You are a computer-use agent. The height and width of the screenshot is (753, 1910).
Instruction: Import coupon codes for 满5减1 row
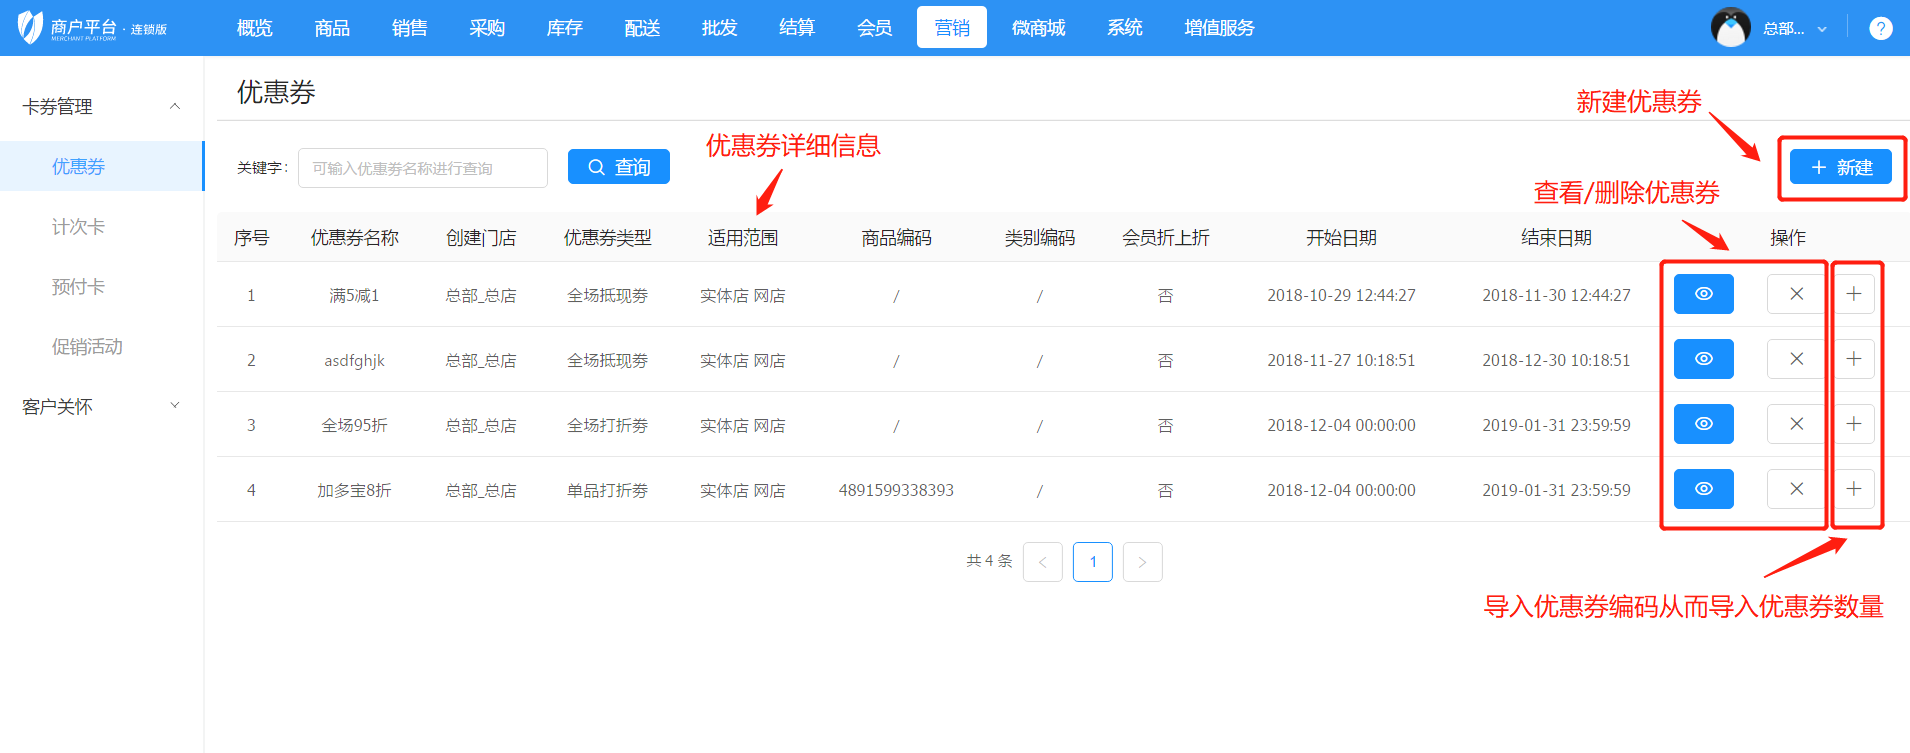coord(1853,294)
